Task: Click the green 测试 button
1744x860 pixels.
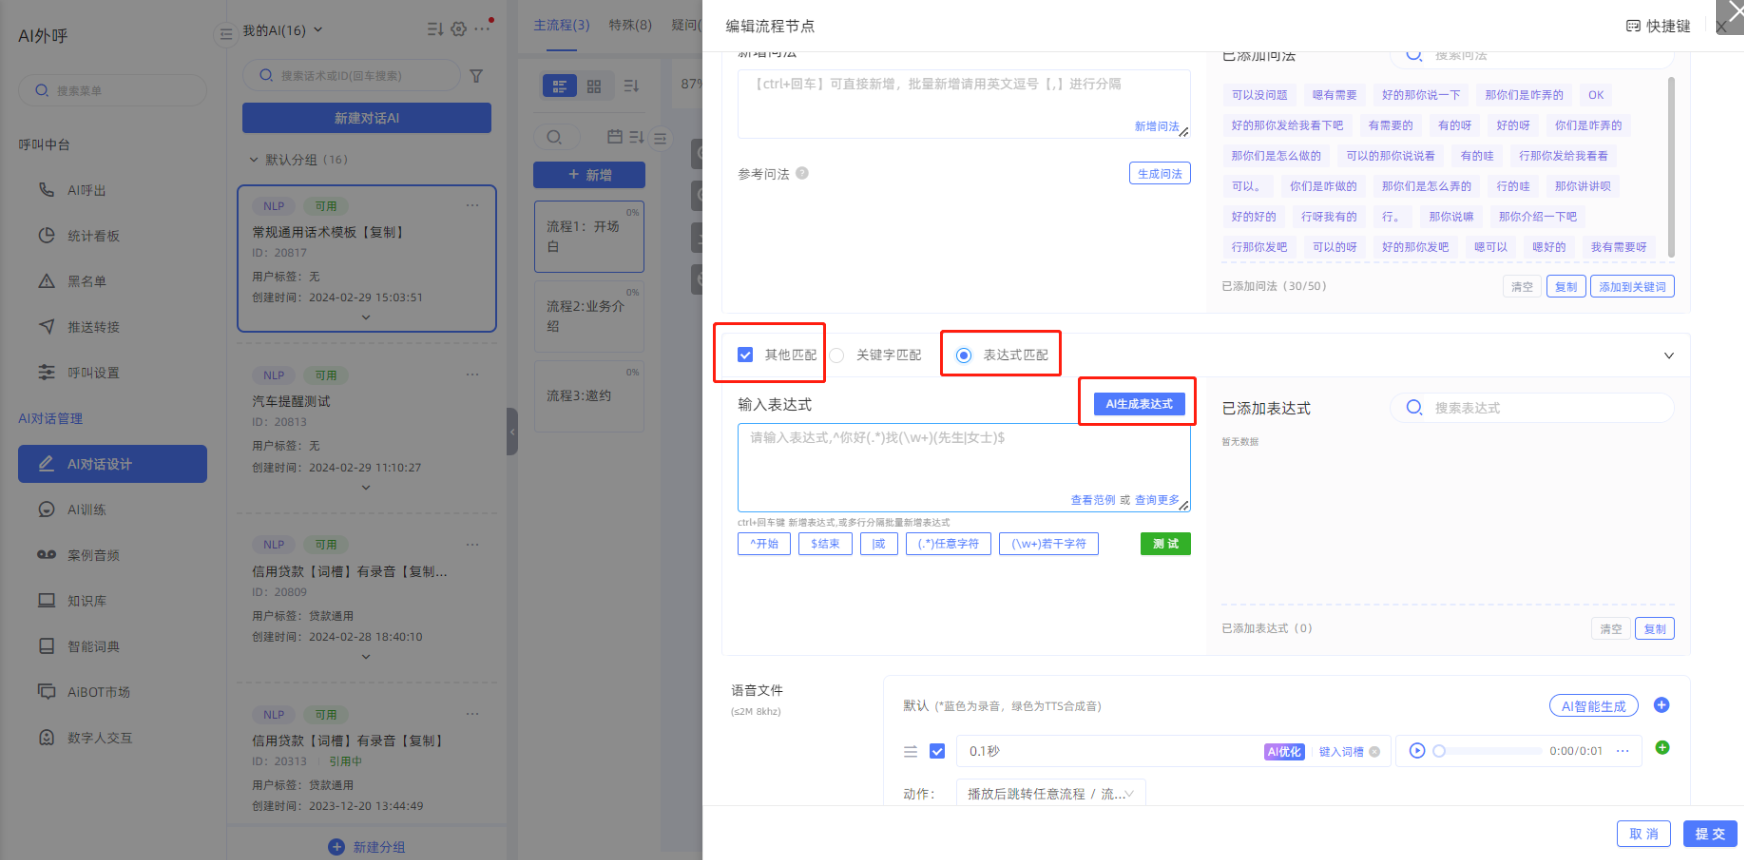Action: click(x=1165, y=544)
